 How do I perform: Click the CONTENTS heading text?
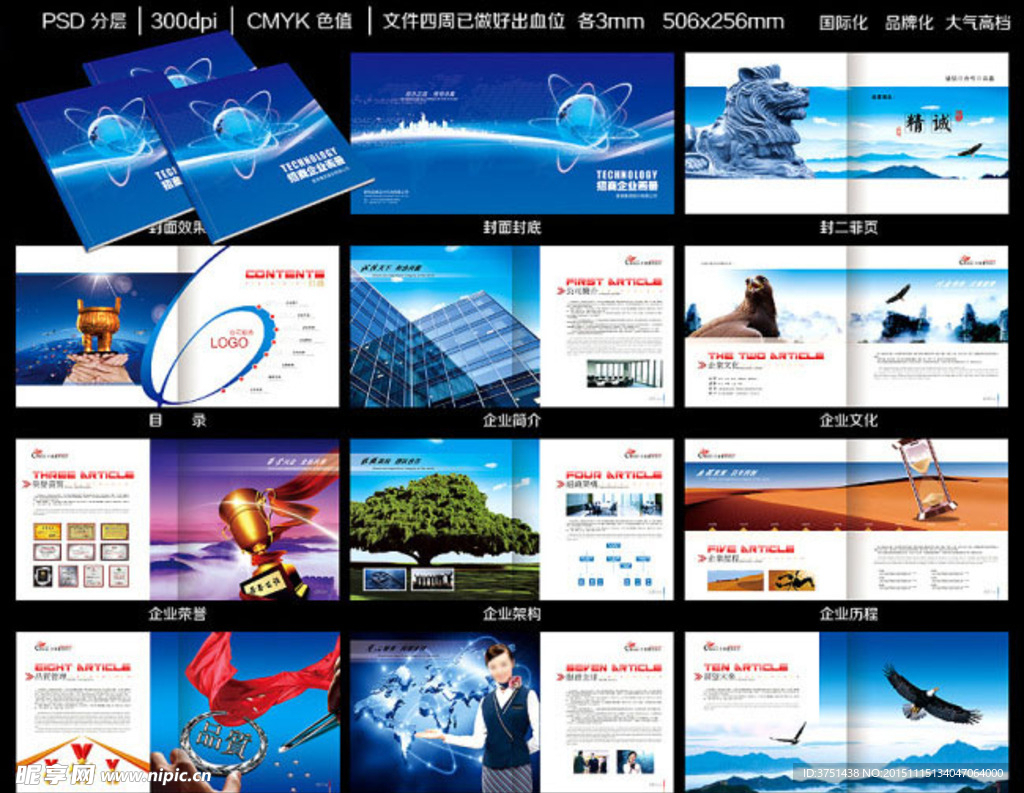coord(284,274)
